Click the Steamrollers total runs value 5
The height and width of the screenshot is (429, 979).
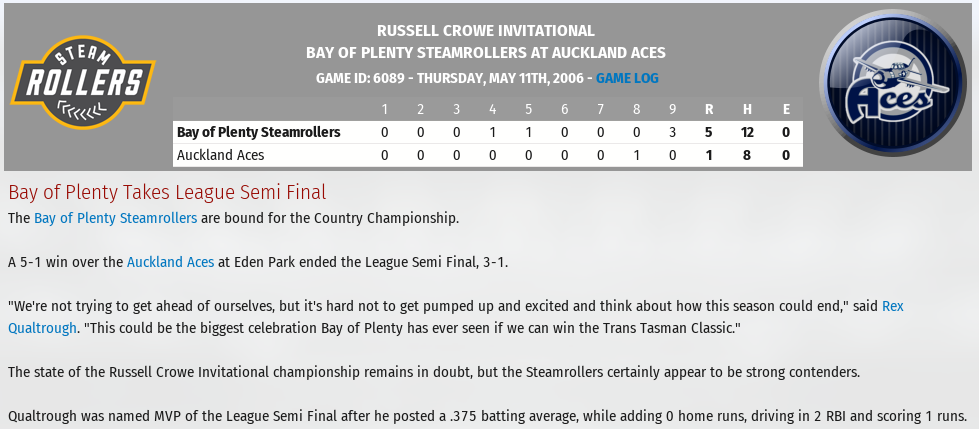tap(709, 132)
